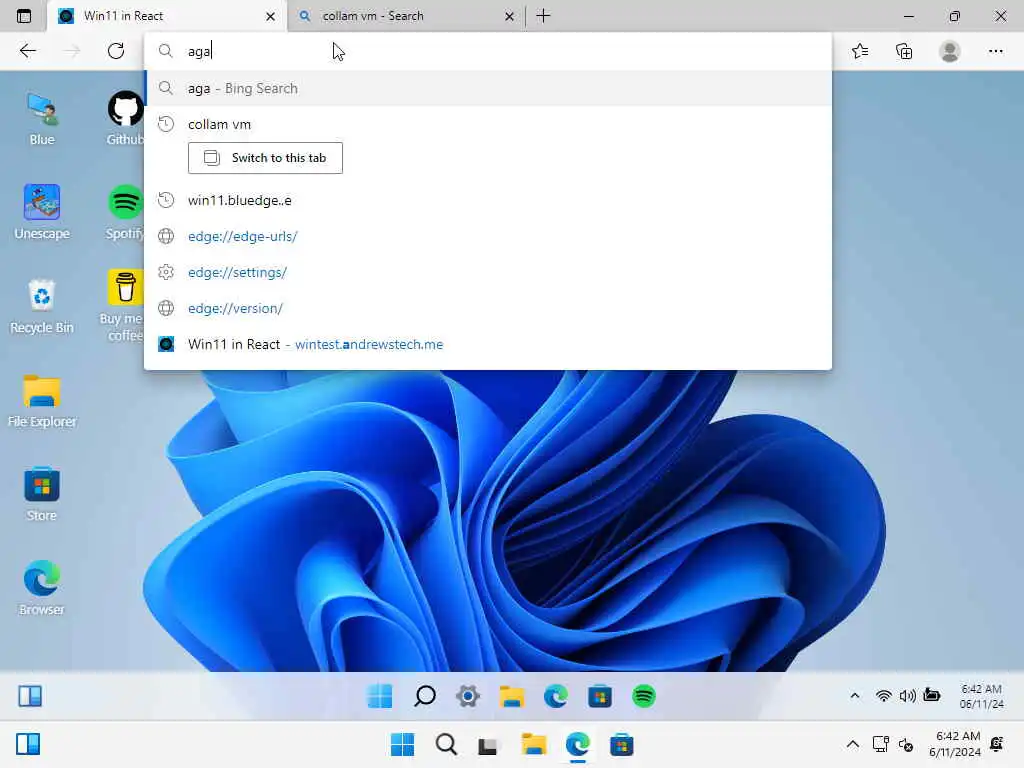Screen dimensions: 1024x768
Task: Open the Start menu in the inner taskbar
Action: (379, 696)
